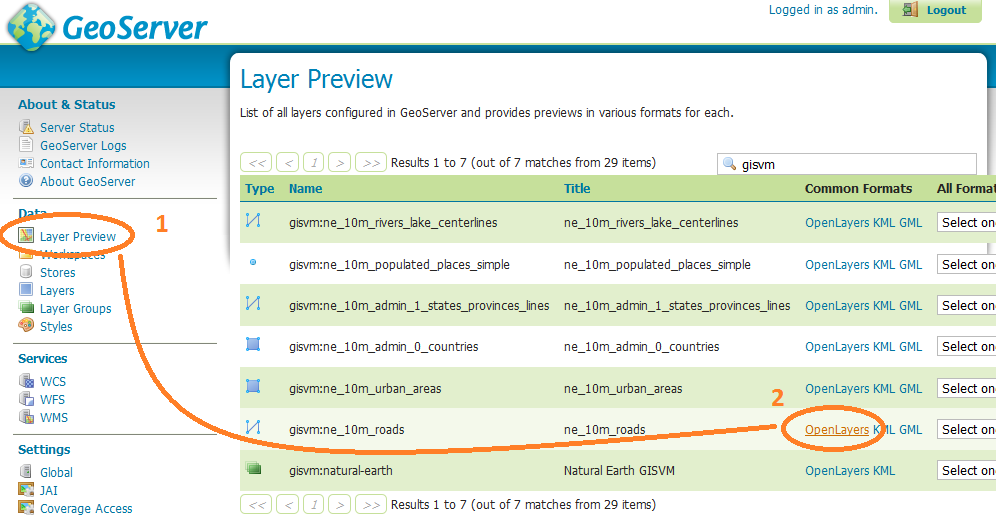Click the WMS service icon
This screenshot has height=518, width=996.
click(x=26, y=417)
